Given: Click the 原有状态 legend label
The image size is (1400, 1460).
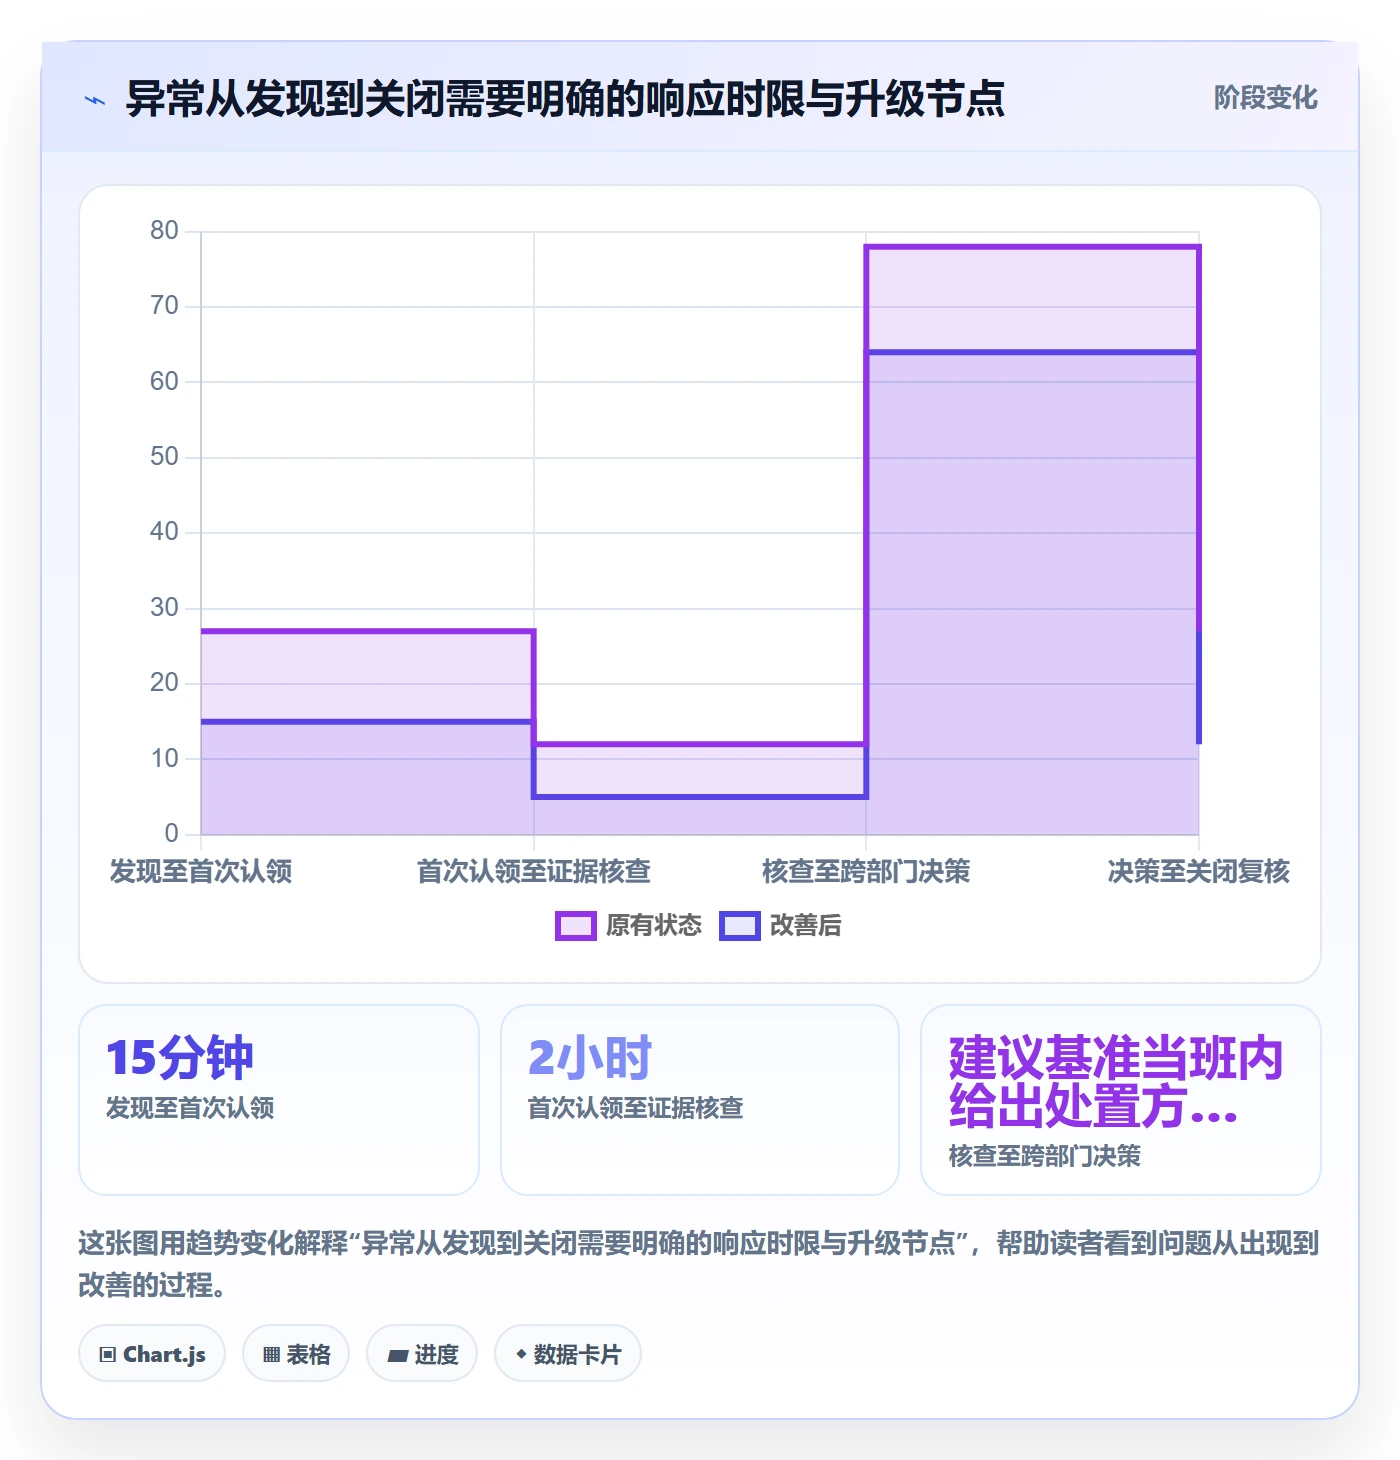Looking at the screenshot, I should click(x=654, y=926).
